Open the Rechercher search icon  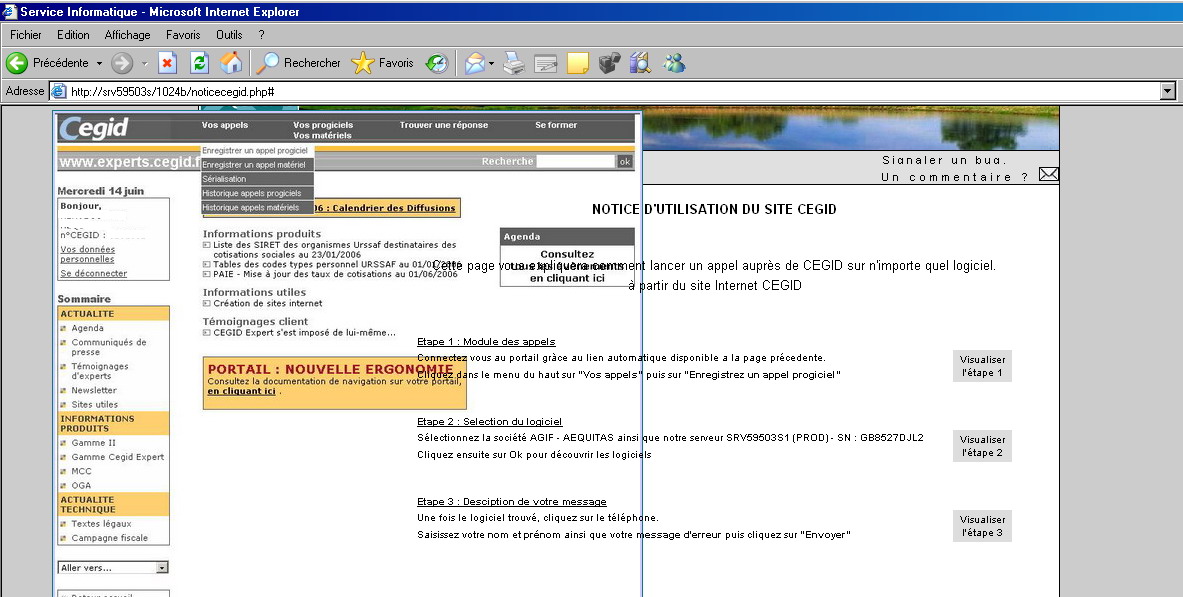(x=267, y=63)
